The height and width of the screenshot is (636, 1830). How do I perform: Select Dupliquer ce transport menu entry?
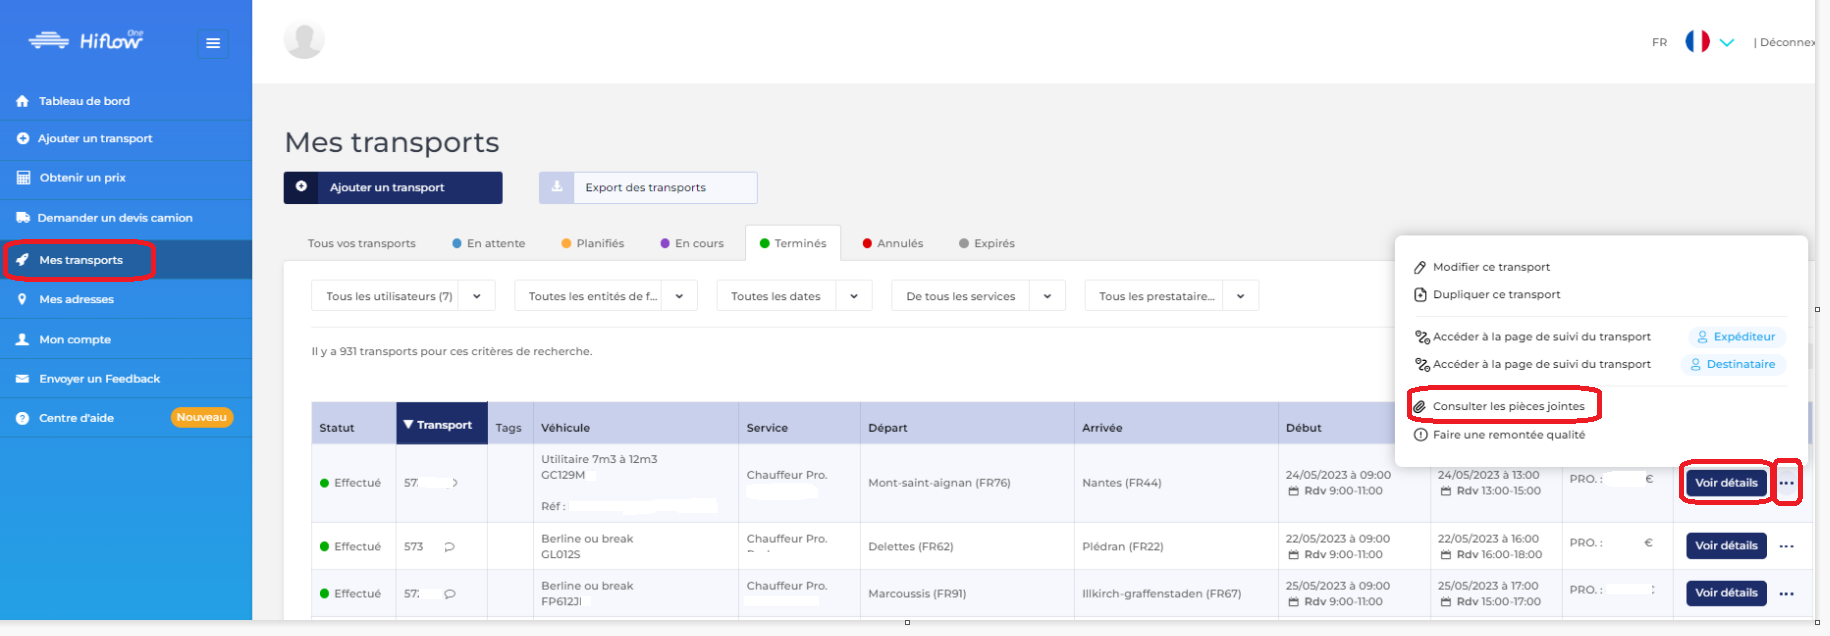[x=1487, y=295]
